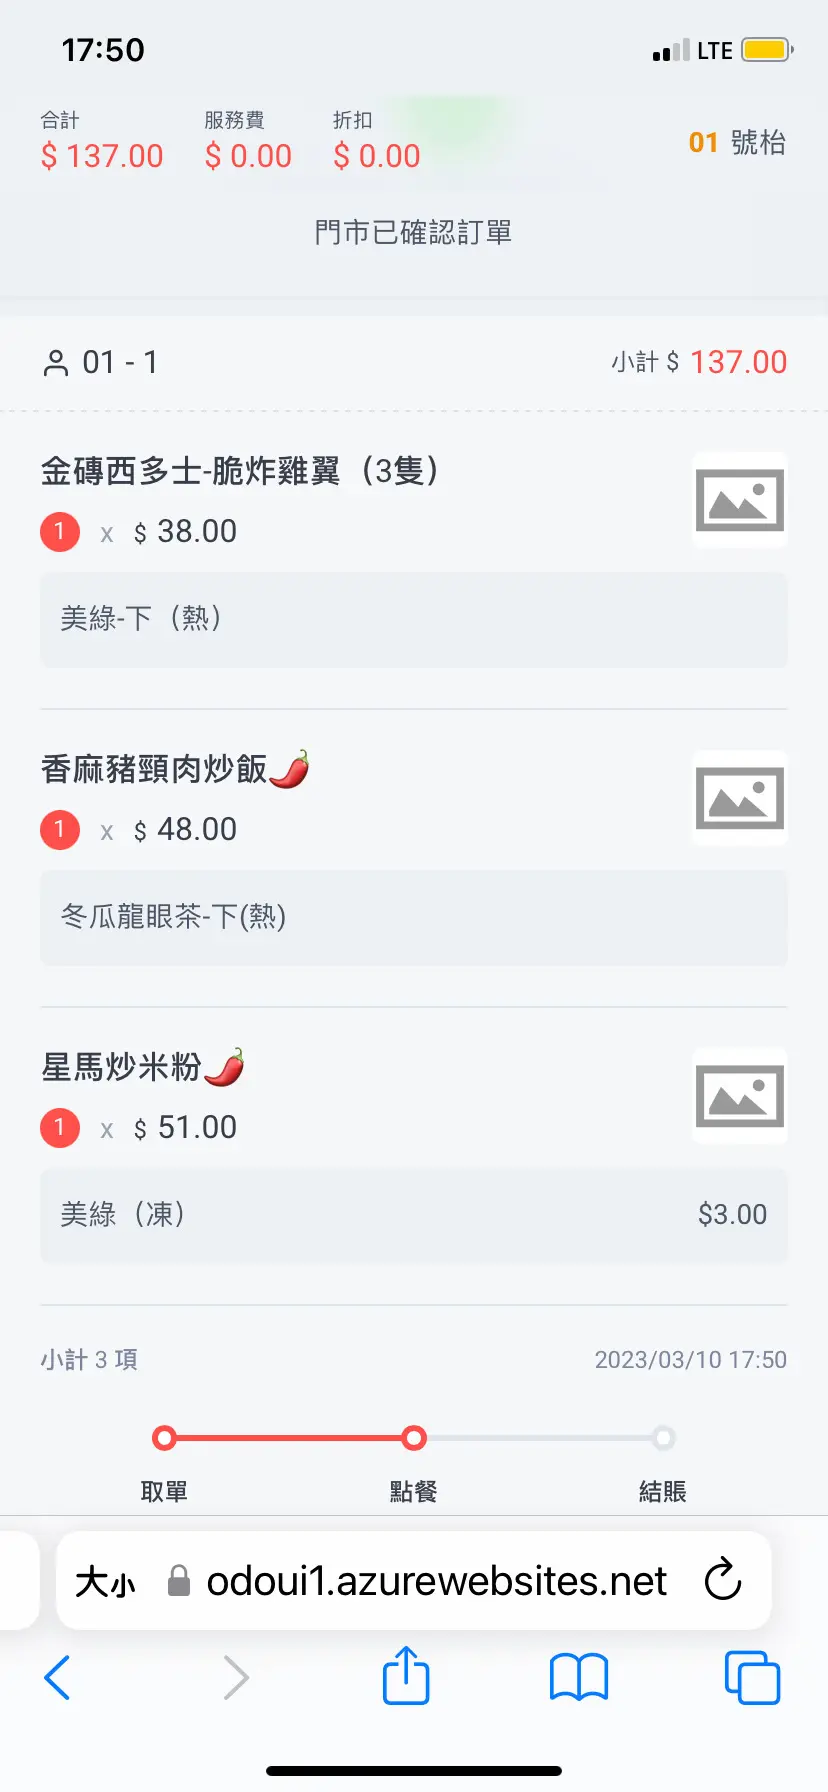Tap the 冬瓜龍眼茶-下(熱) drink option row
The image size is (828, 1792).
414,917
